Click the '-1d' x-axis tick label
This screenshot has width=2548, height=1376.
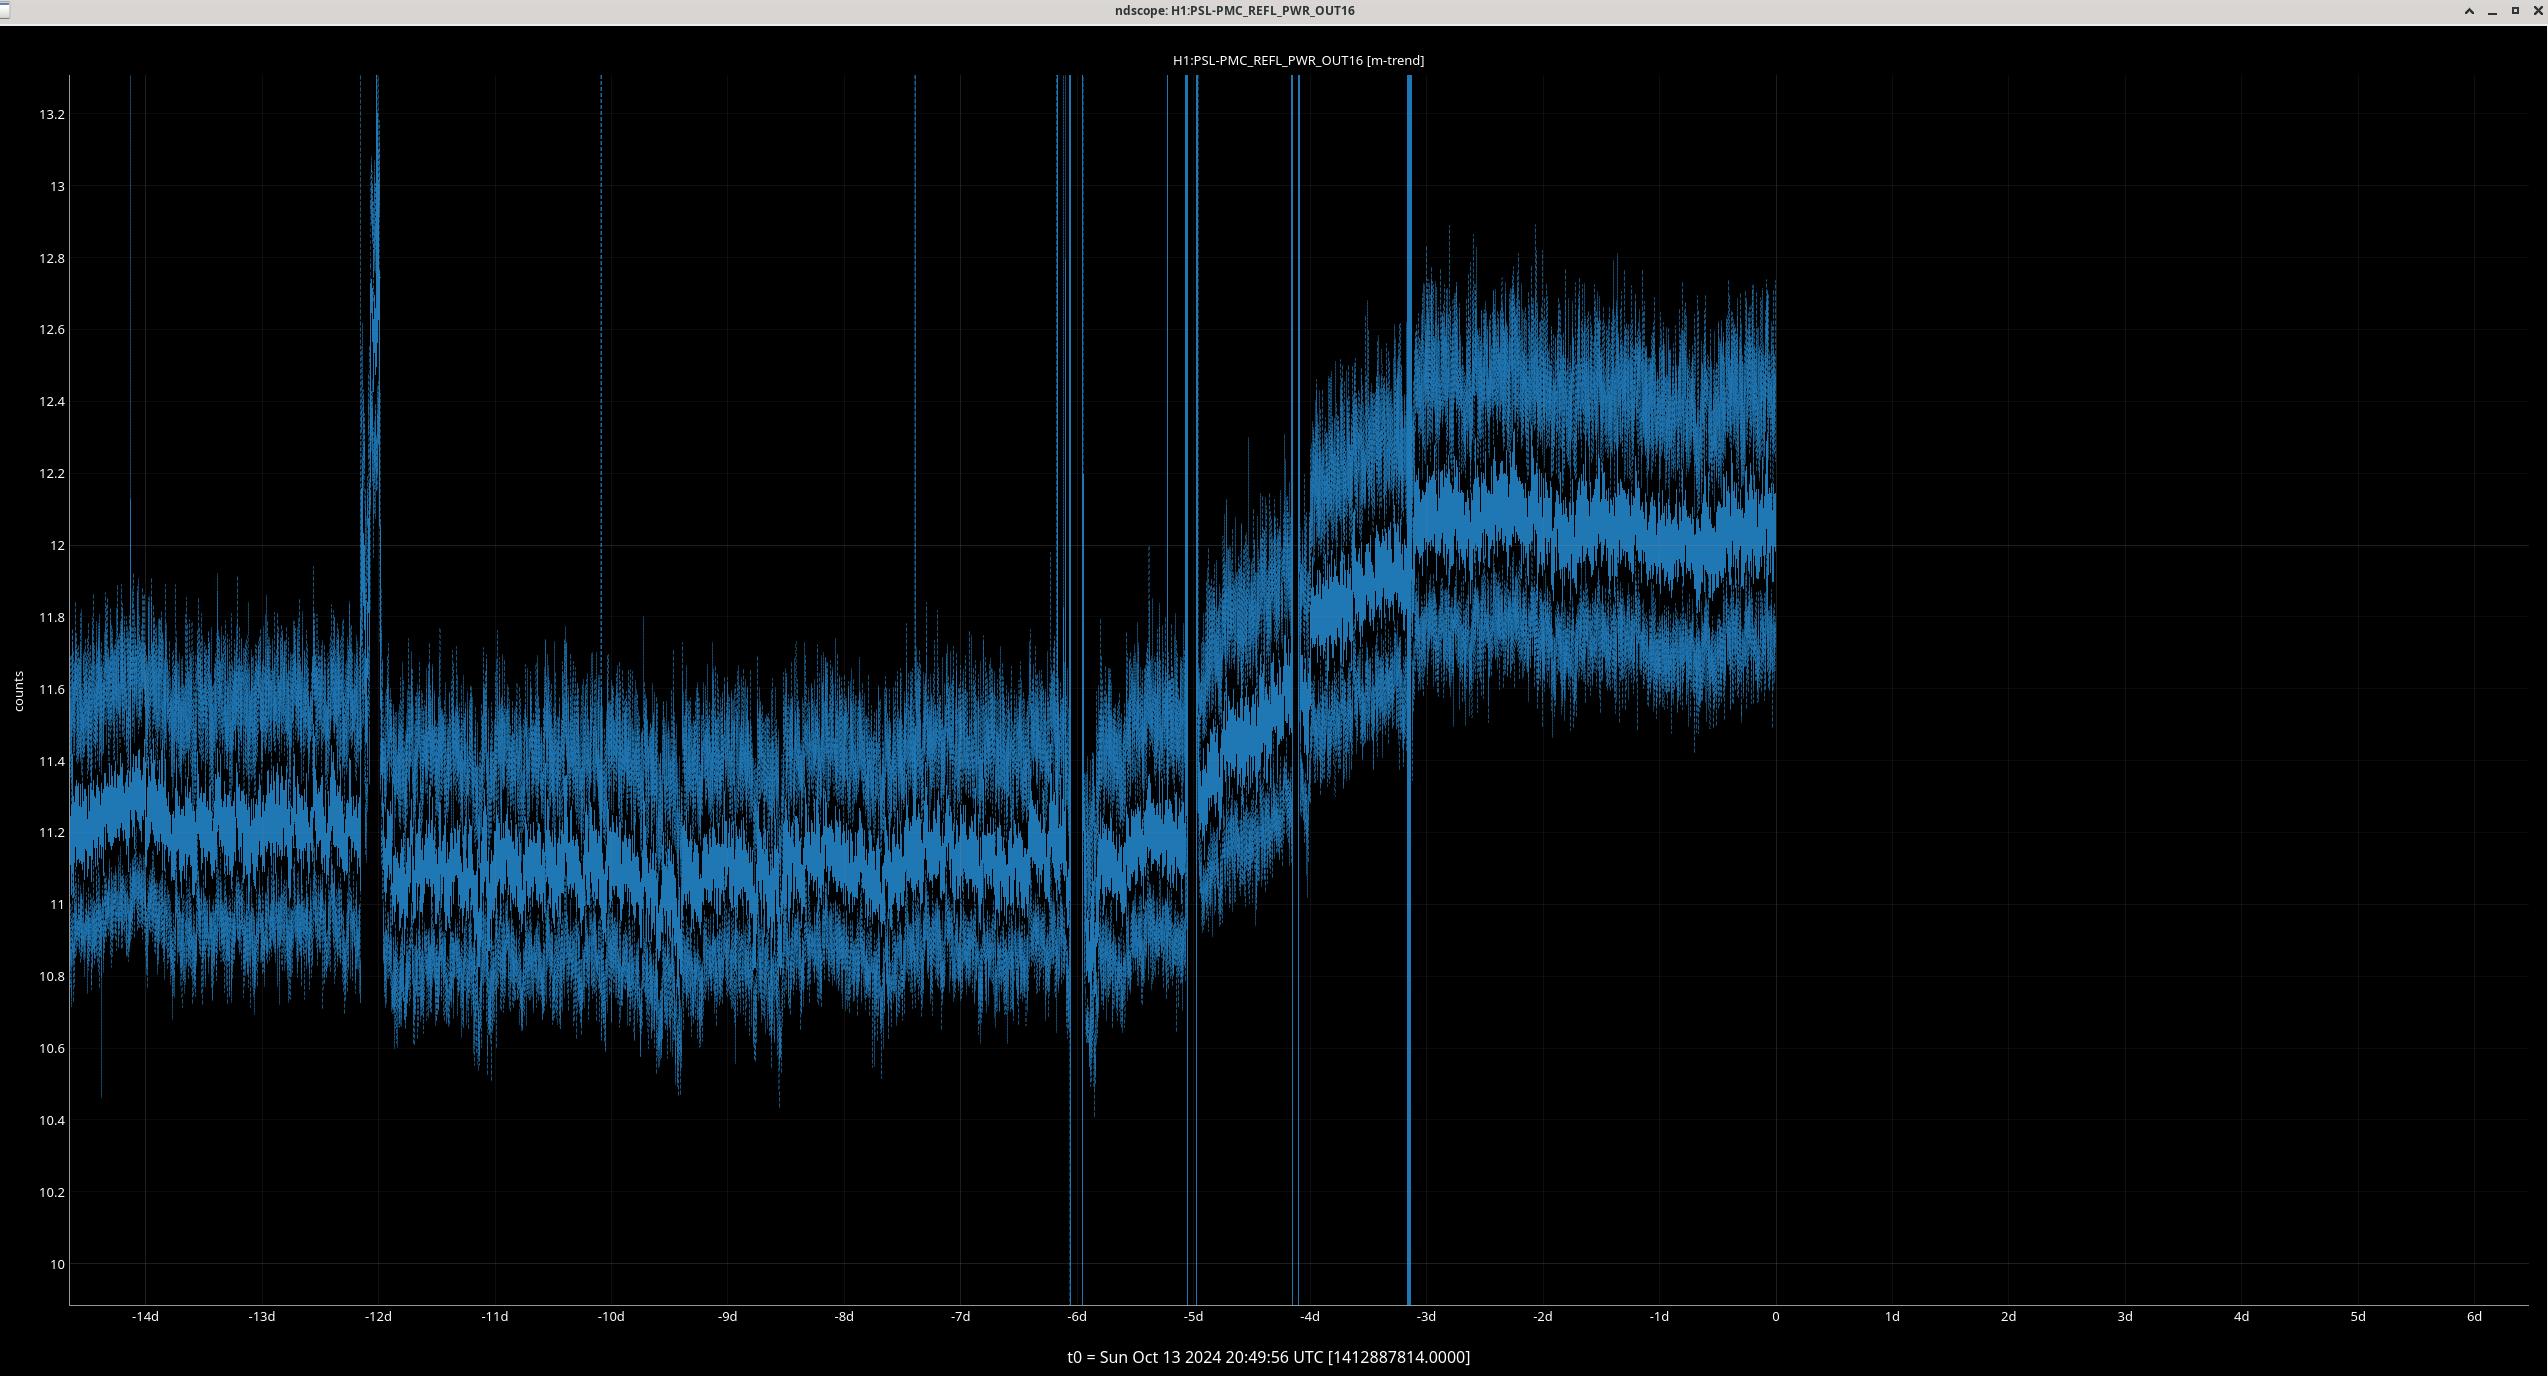[x=1659, y=1317]
